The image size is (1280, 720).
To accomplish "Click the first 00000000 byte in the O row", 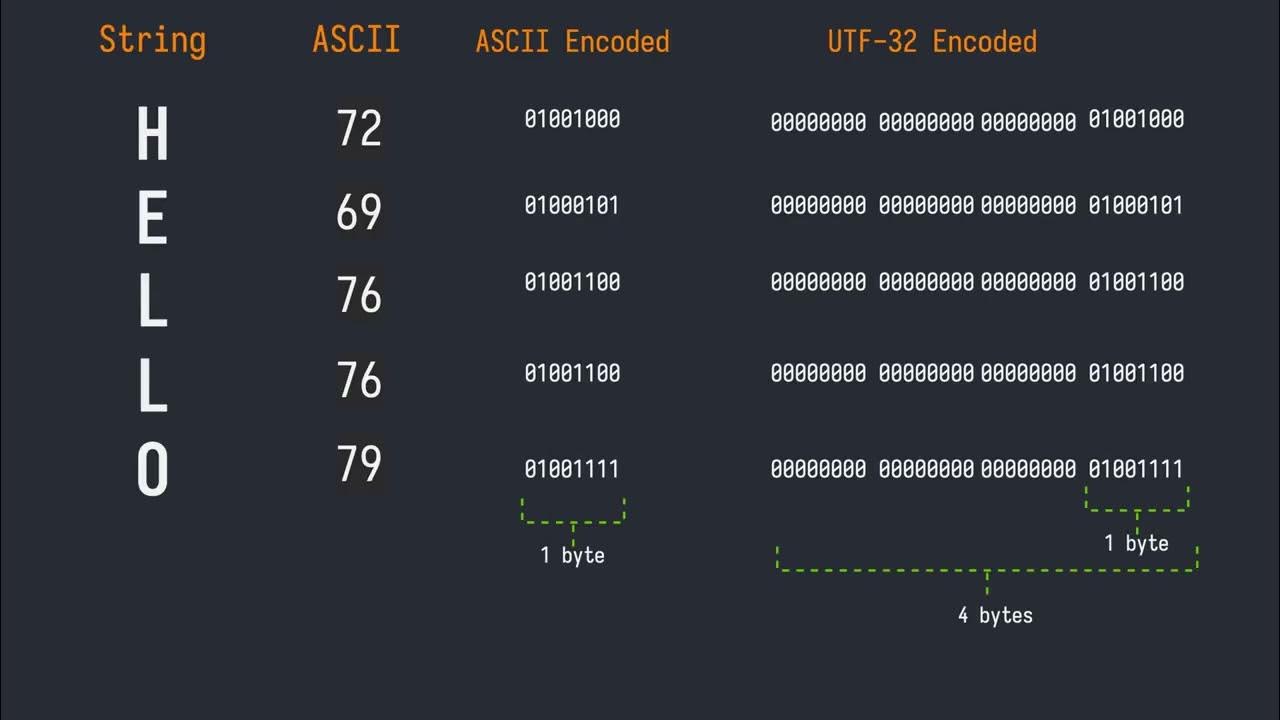I will coord(818,469).
